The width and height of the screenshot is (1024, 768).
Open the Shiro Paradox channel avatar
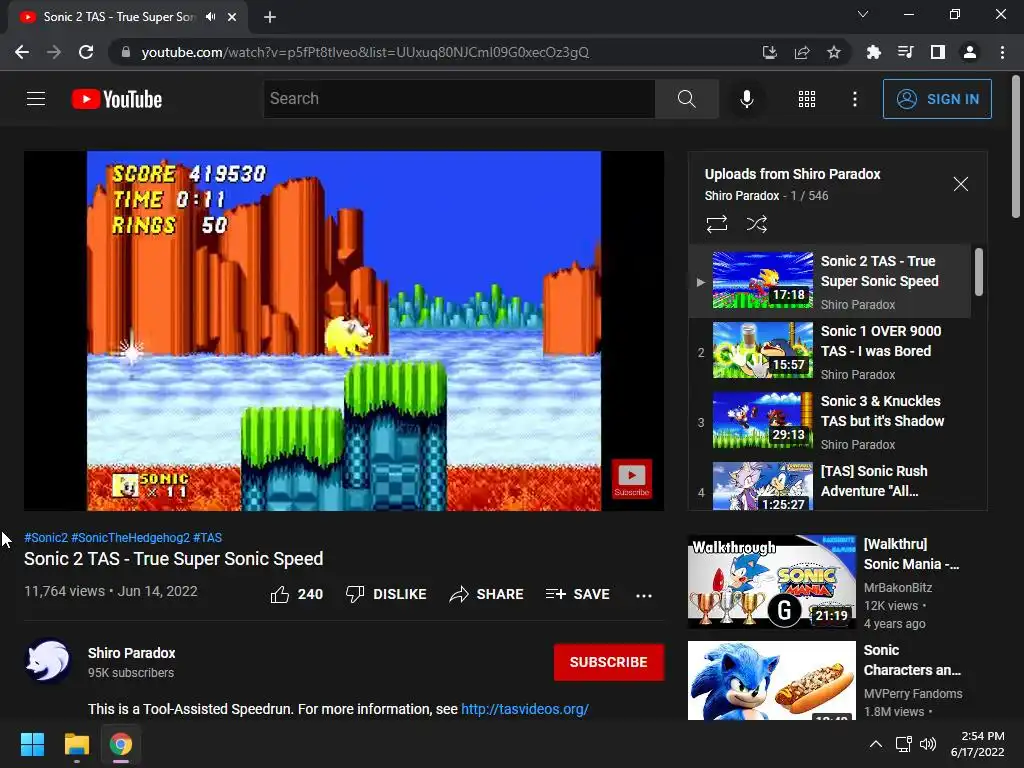tap(48, 661)
